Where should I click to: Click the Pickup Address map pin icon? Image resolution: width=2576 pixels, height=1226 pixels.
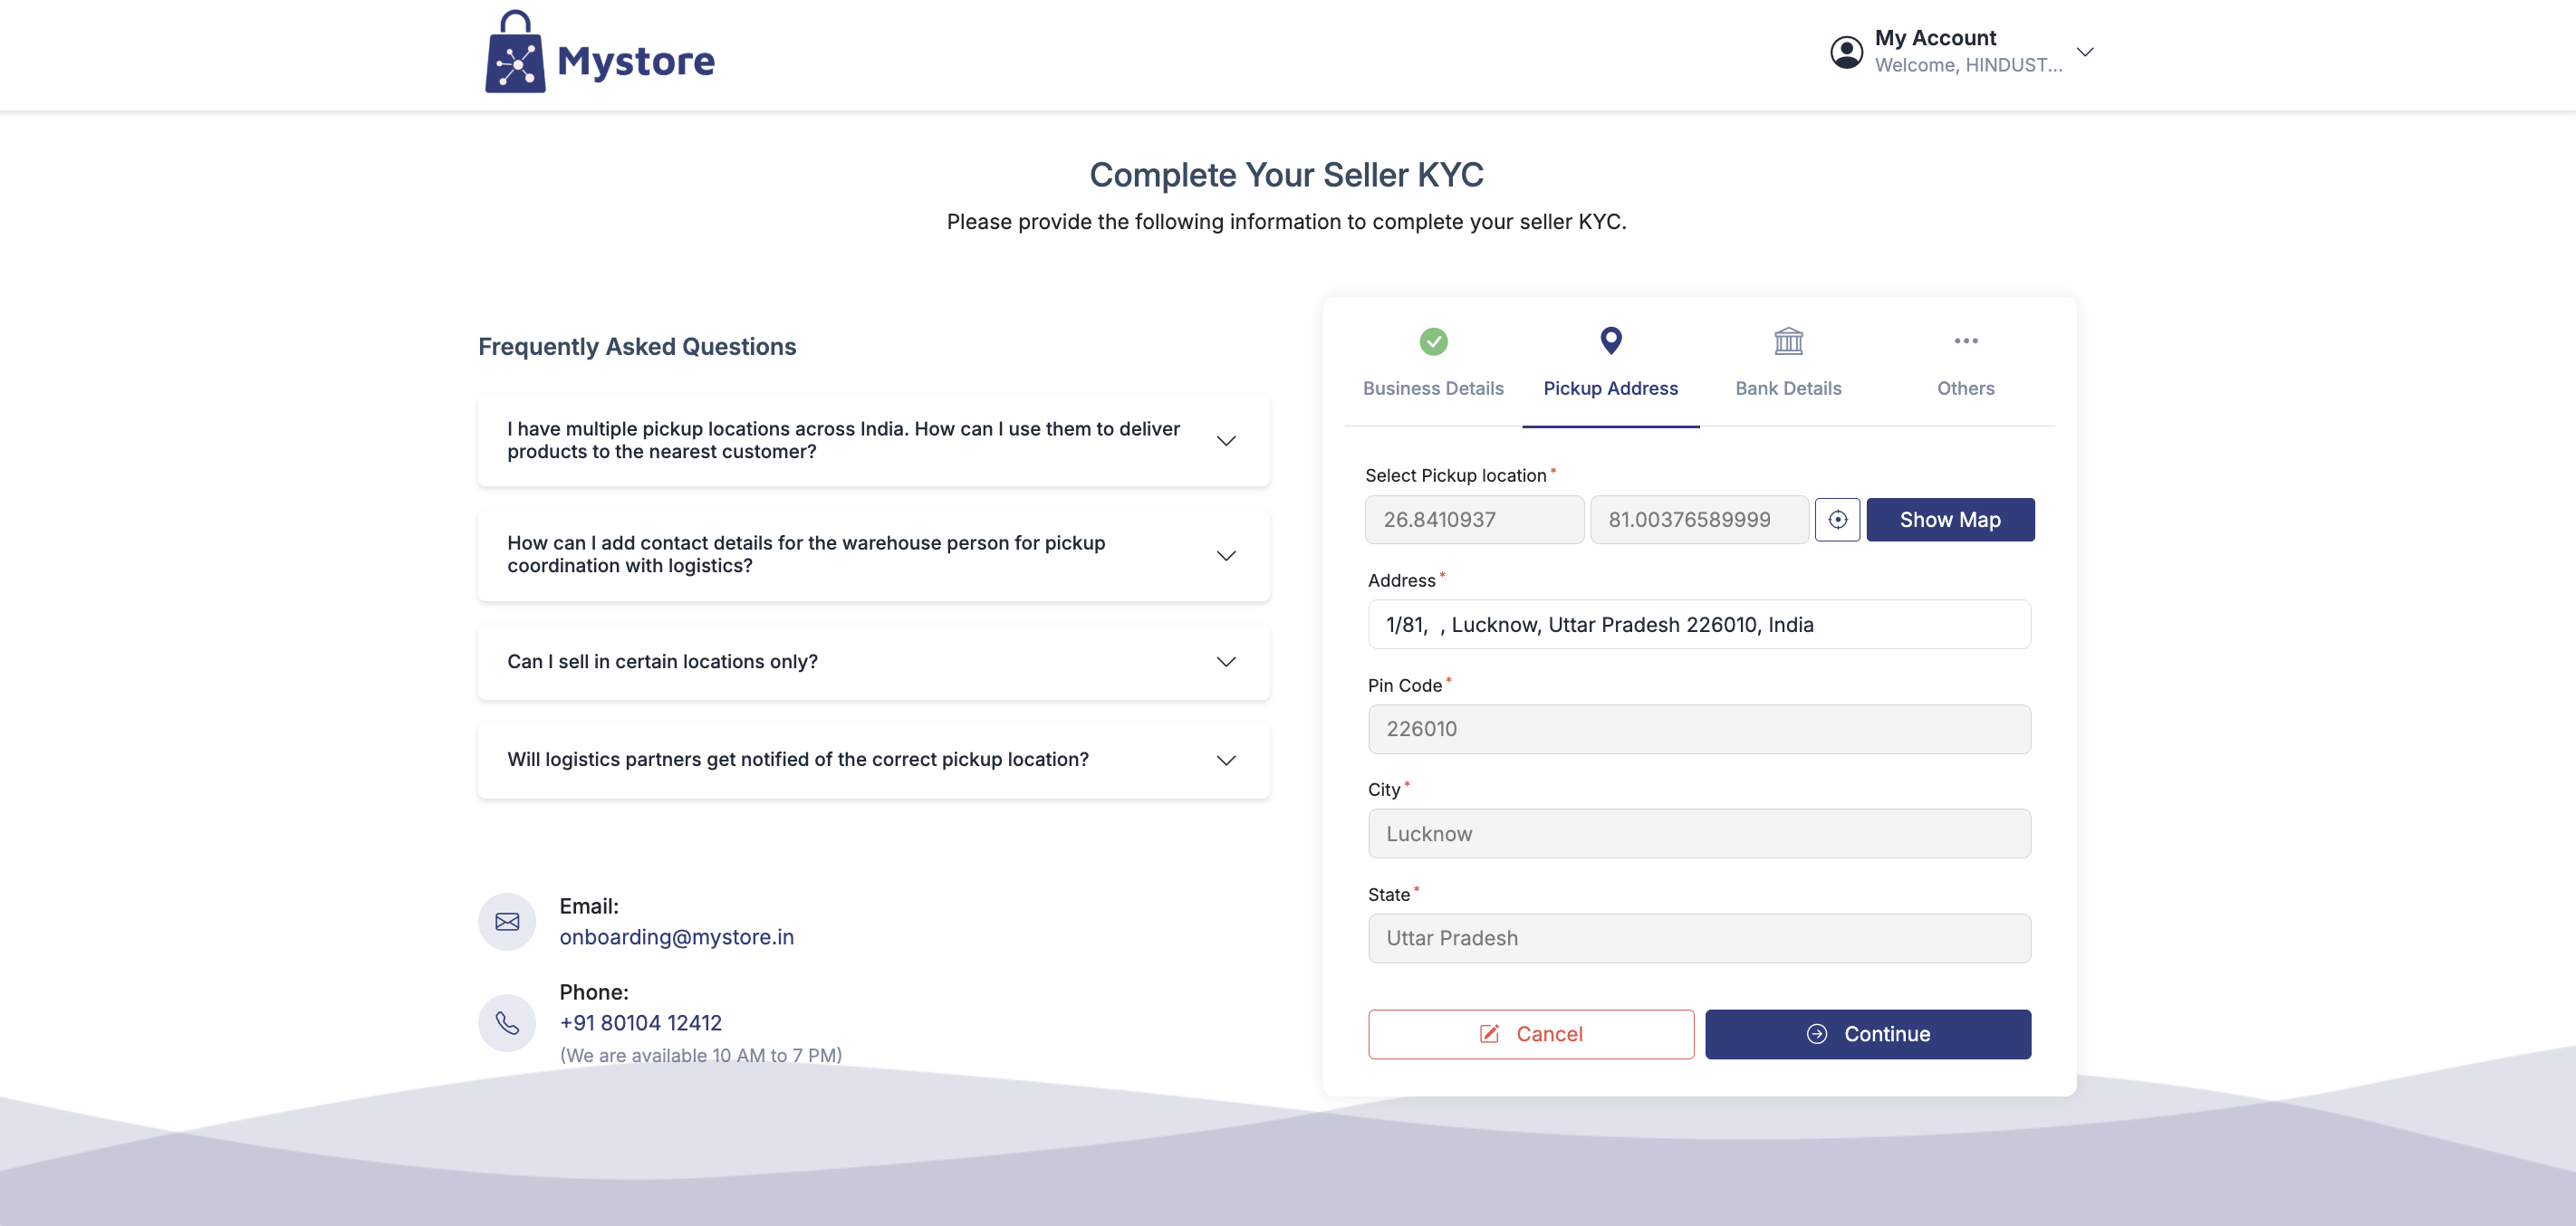click(1610, 341)
